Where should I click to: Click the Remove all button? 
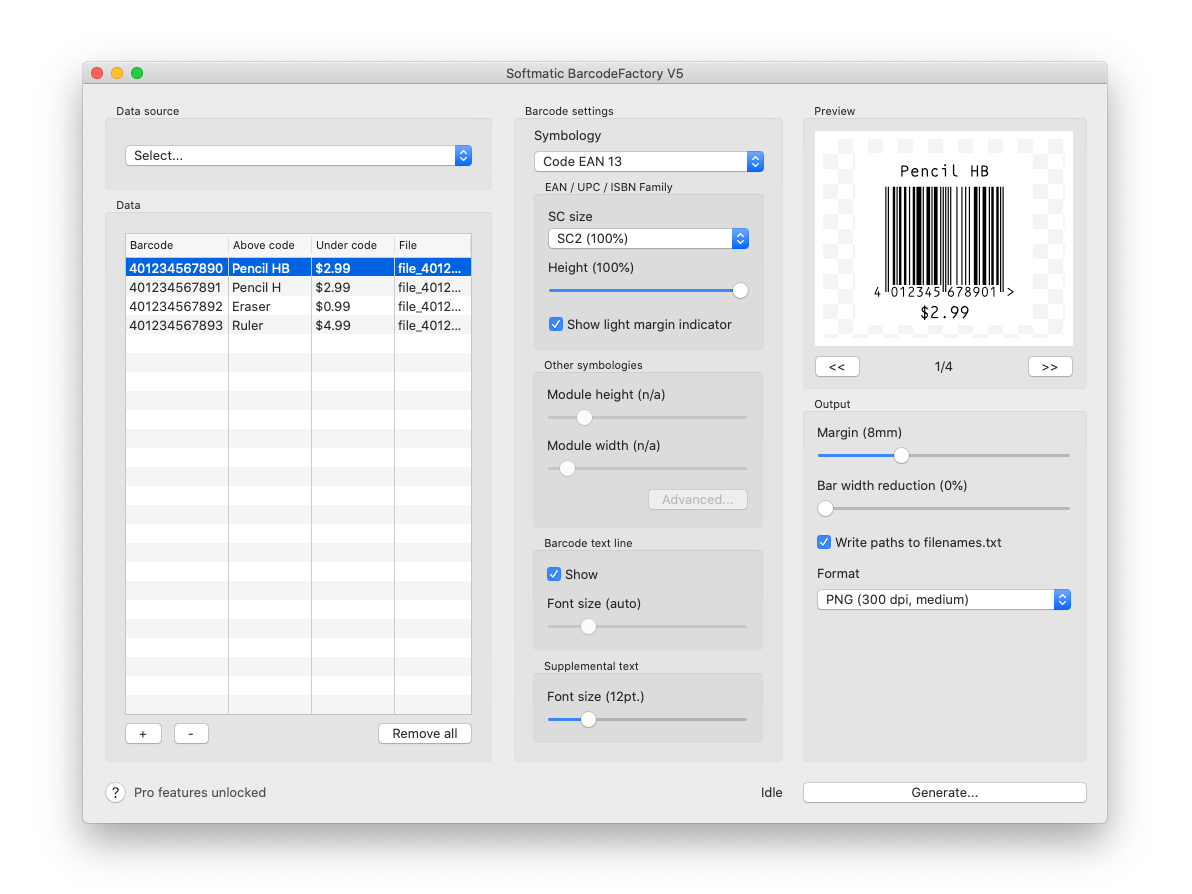click(424, 733)
